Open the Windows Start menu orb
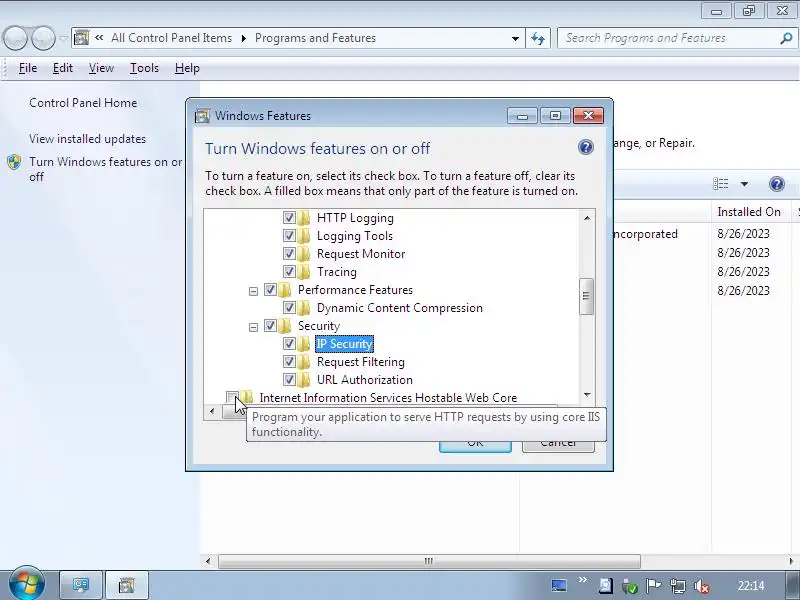800x600 pixels. (26, 583)
